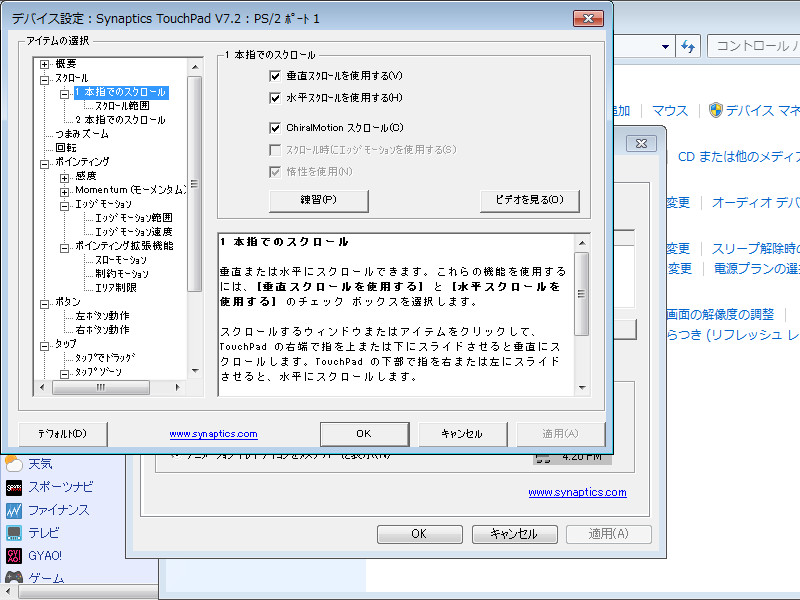Open www.synaptics.com link in front dialog
The image size is (800, 600).
coord(213,434)
